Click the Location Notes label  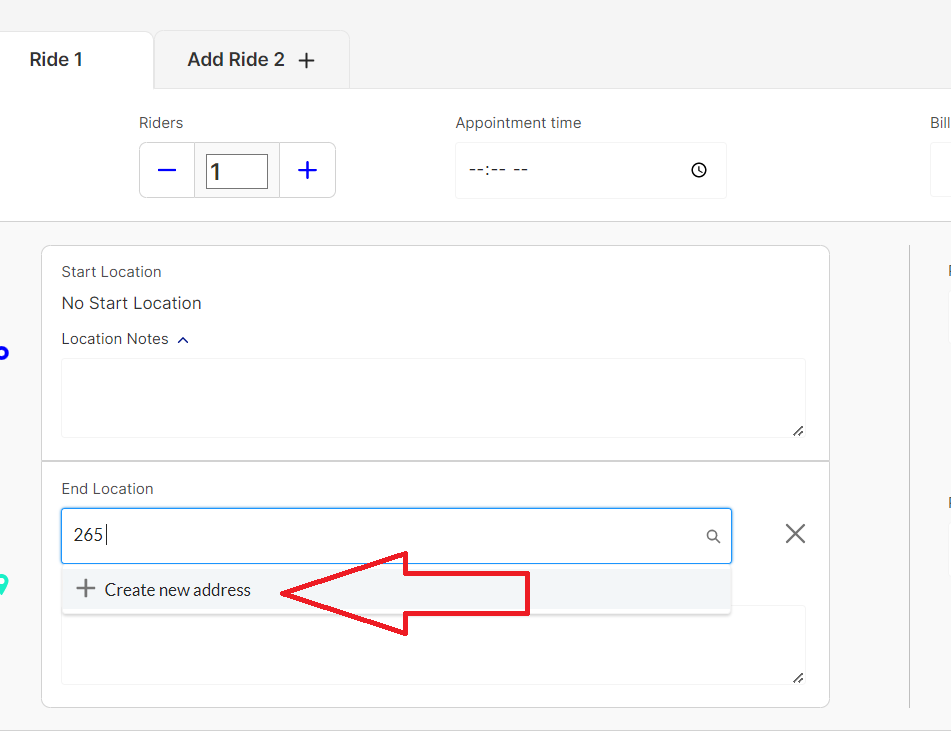[x=115, y=339]
